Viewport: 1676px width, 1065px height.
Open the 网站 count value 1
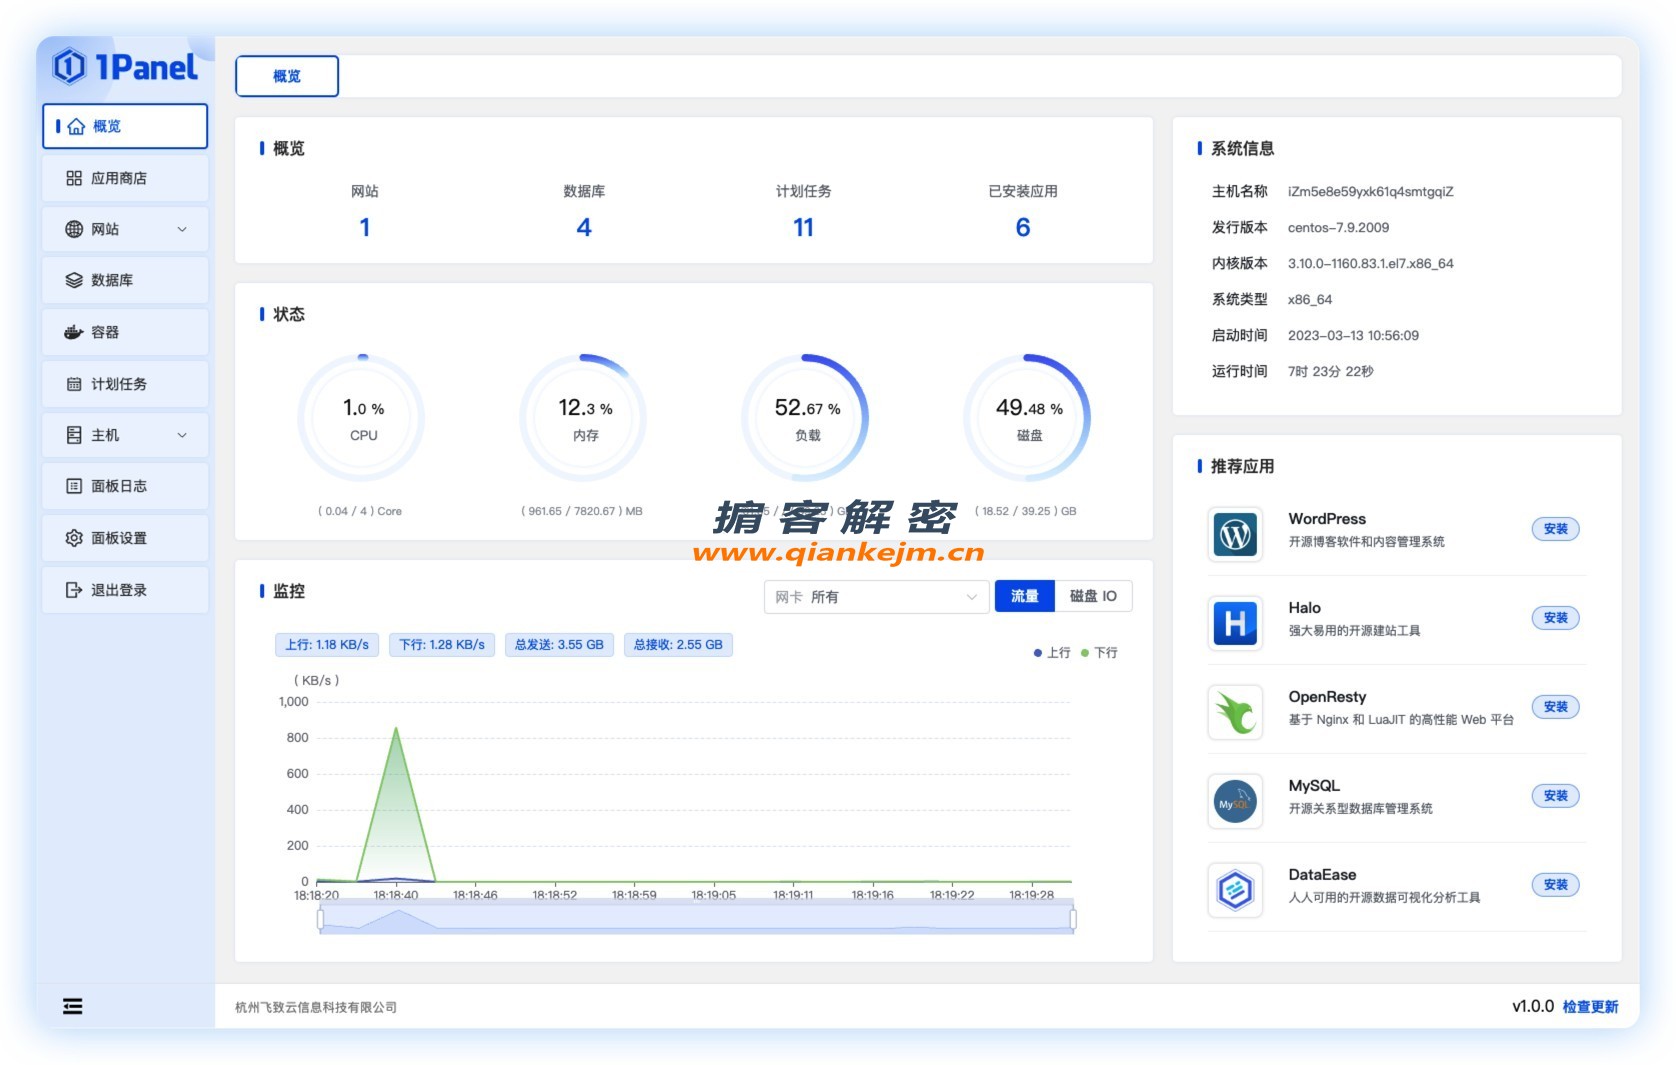coord(365,228)
